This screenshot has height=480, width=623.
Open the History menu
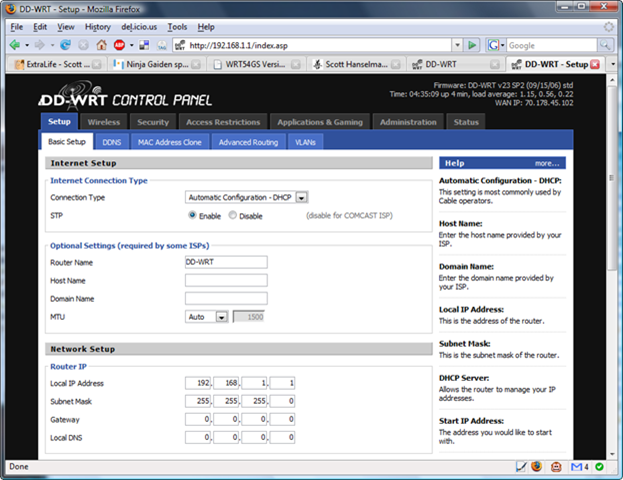click(98, 27)
